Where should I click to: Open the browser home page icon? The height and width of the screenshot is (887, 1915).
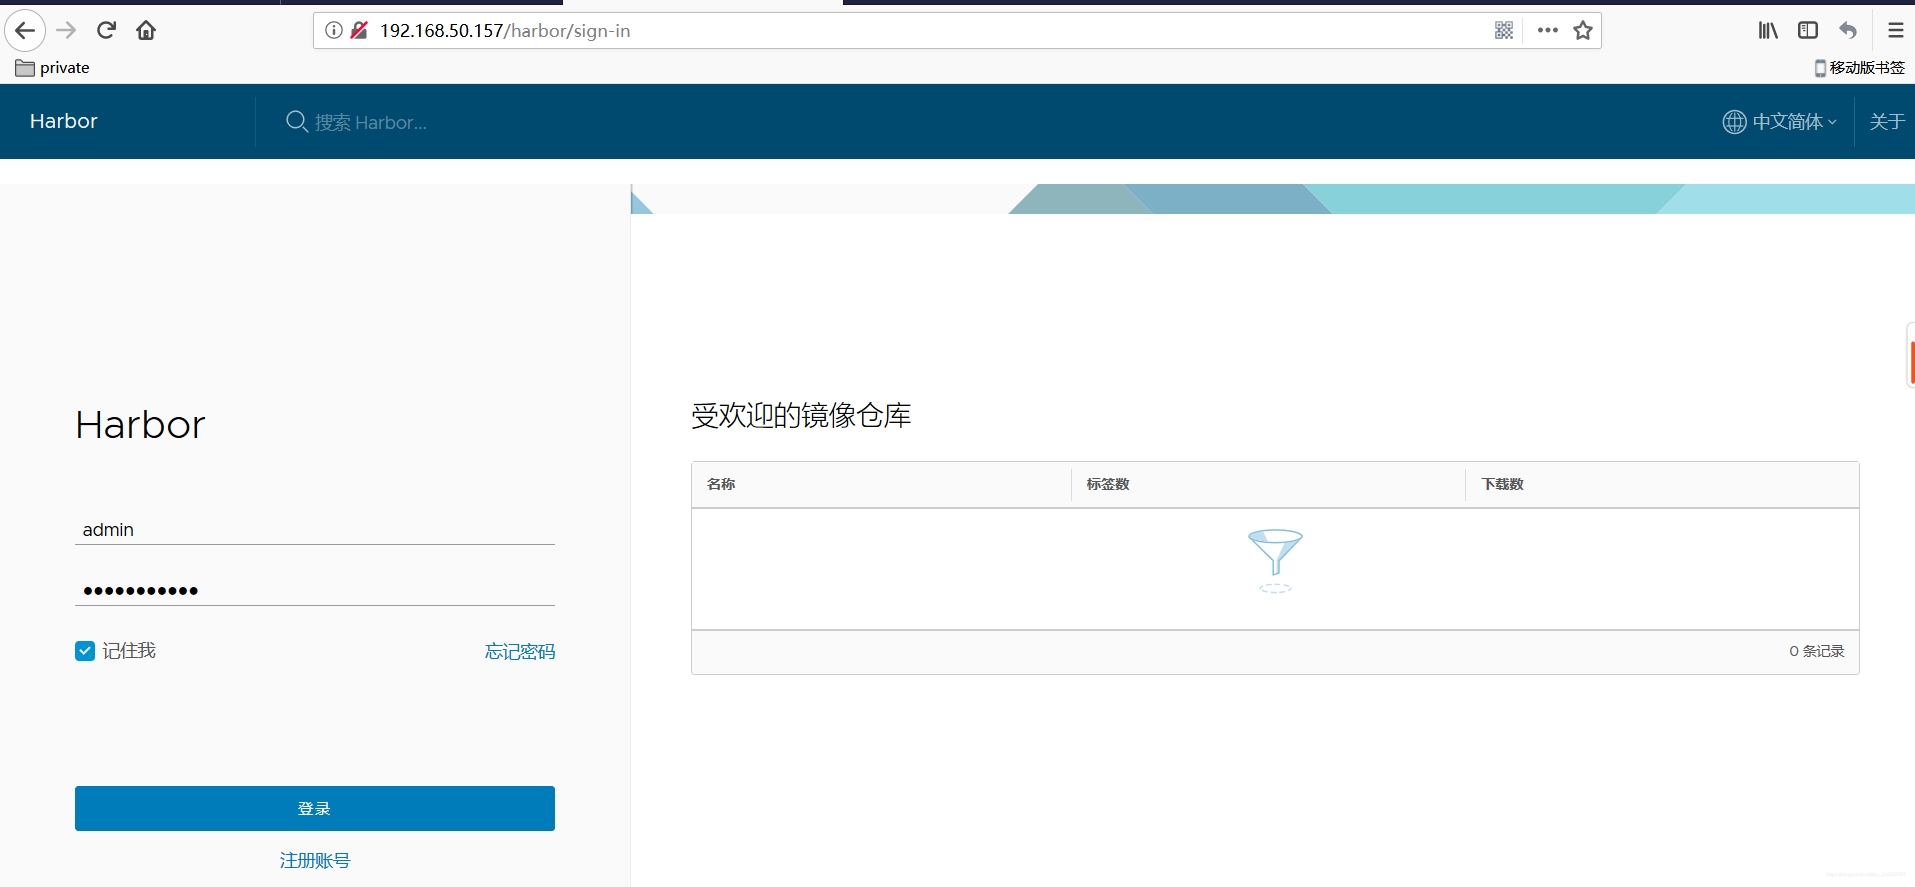(146, 30)
